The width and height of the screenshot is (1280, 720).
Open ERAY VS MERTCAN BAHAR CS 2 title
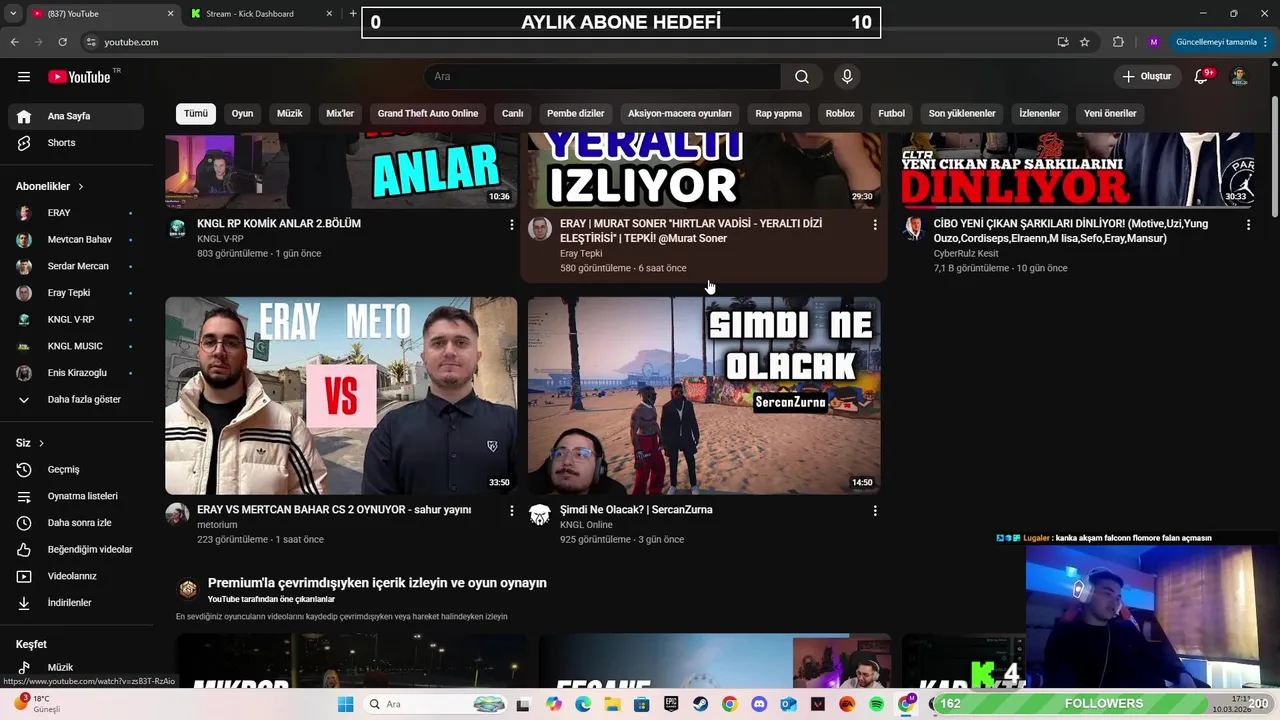coord(334,510)
